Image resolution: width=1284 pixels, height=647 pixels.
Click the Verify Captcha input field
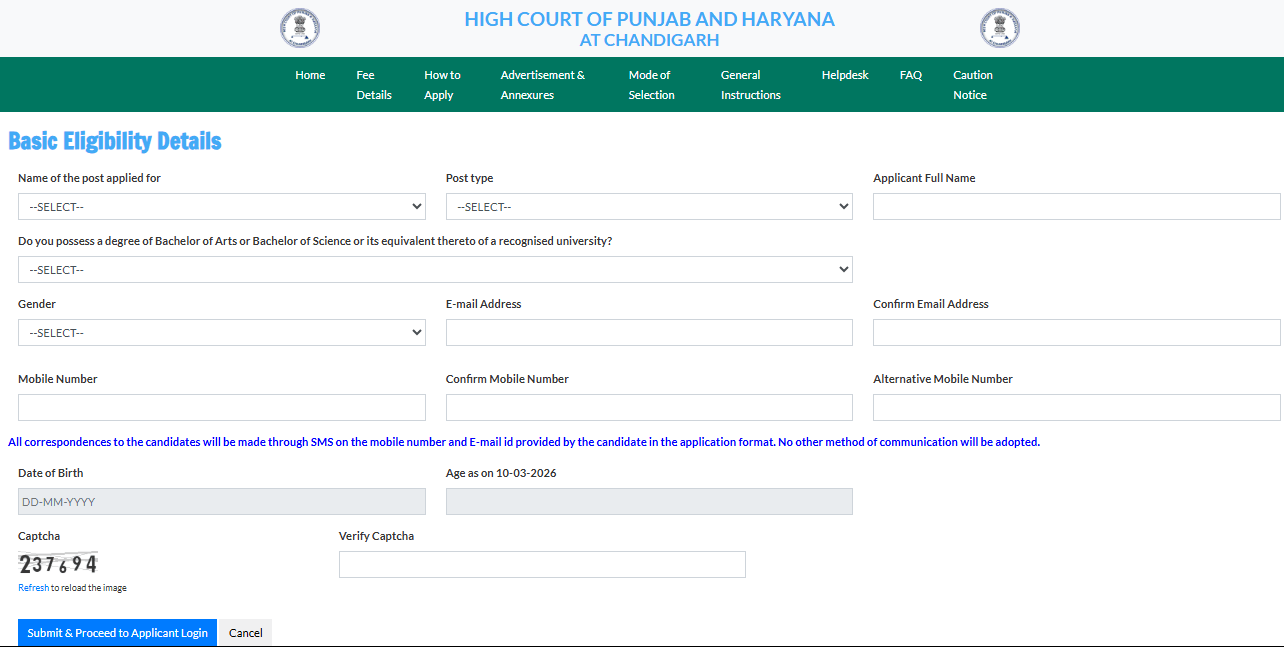point(541,564)
